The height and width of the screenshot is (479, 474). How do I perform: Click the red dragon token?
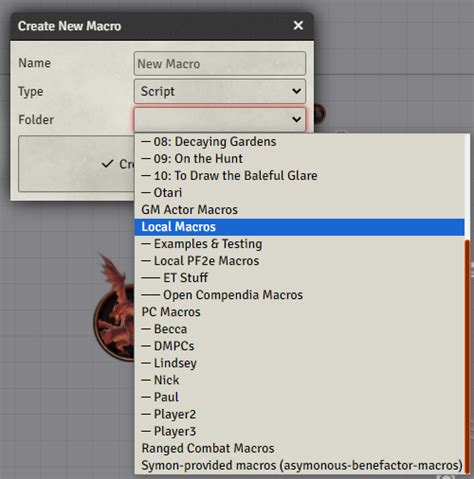pyautogui.click(x=114, y=308)
